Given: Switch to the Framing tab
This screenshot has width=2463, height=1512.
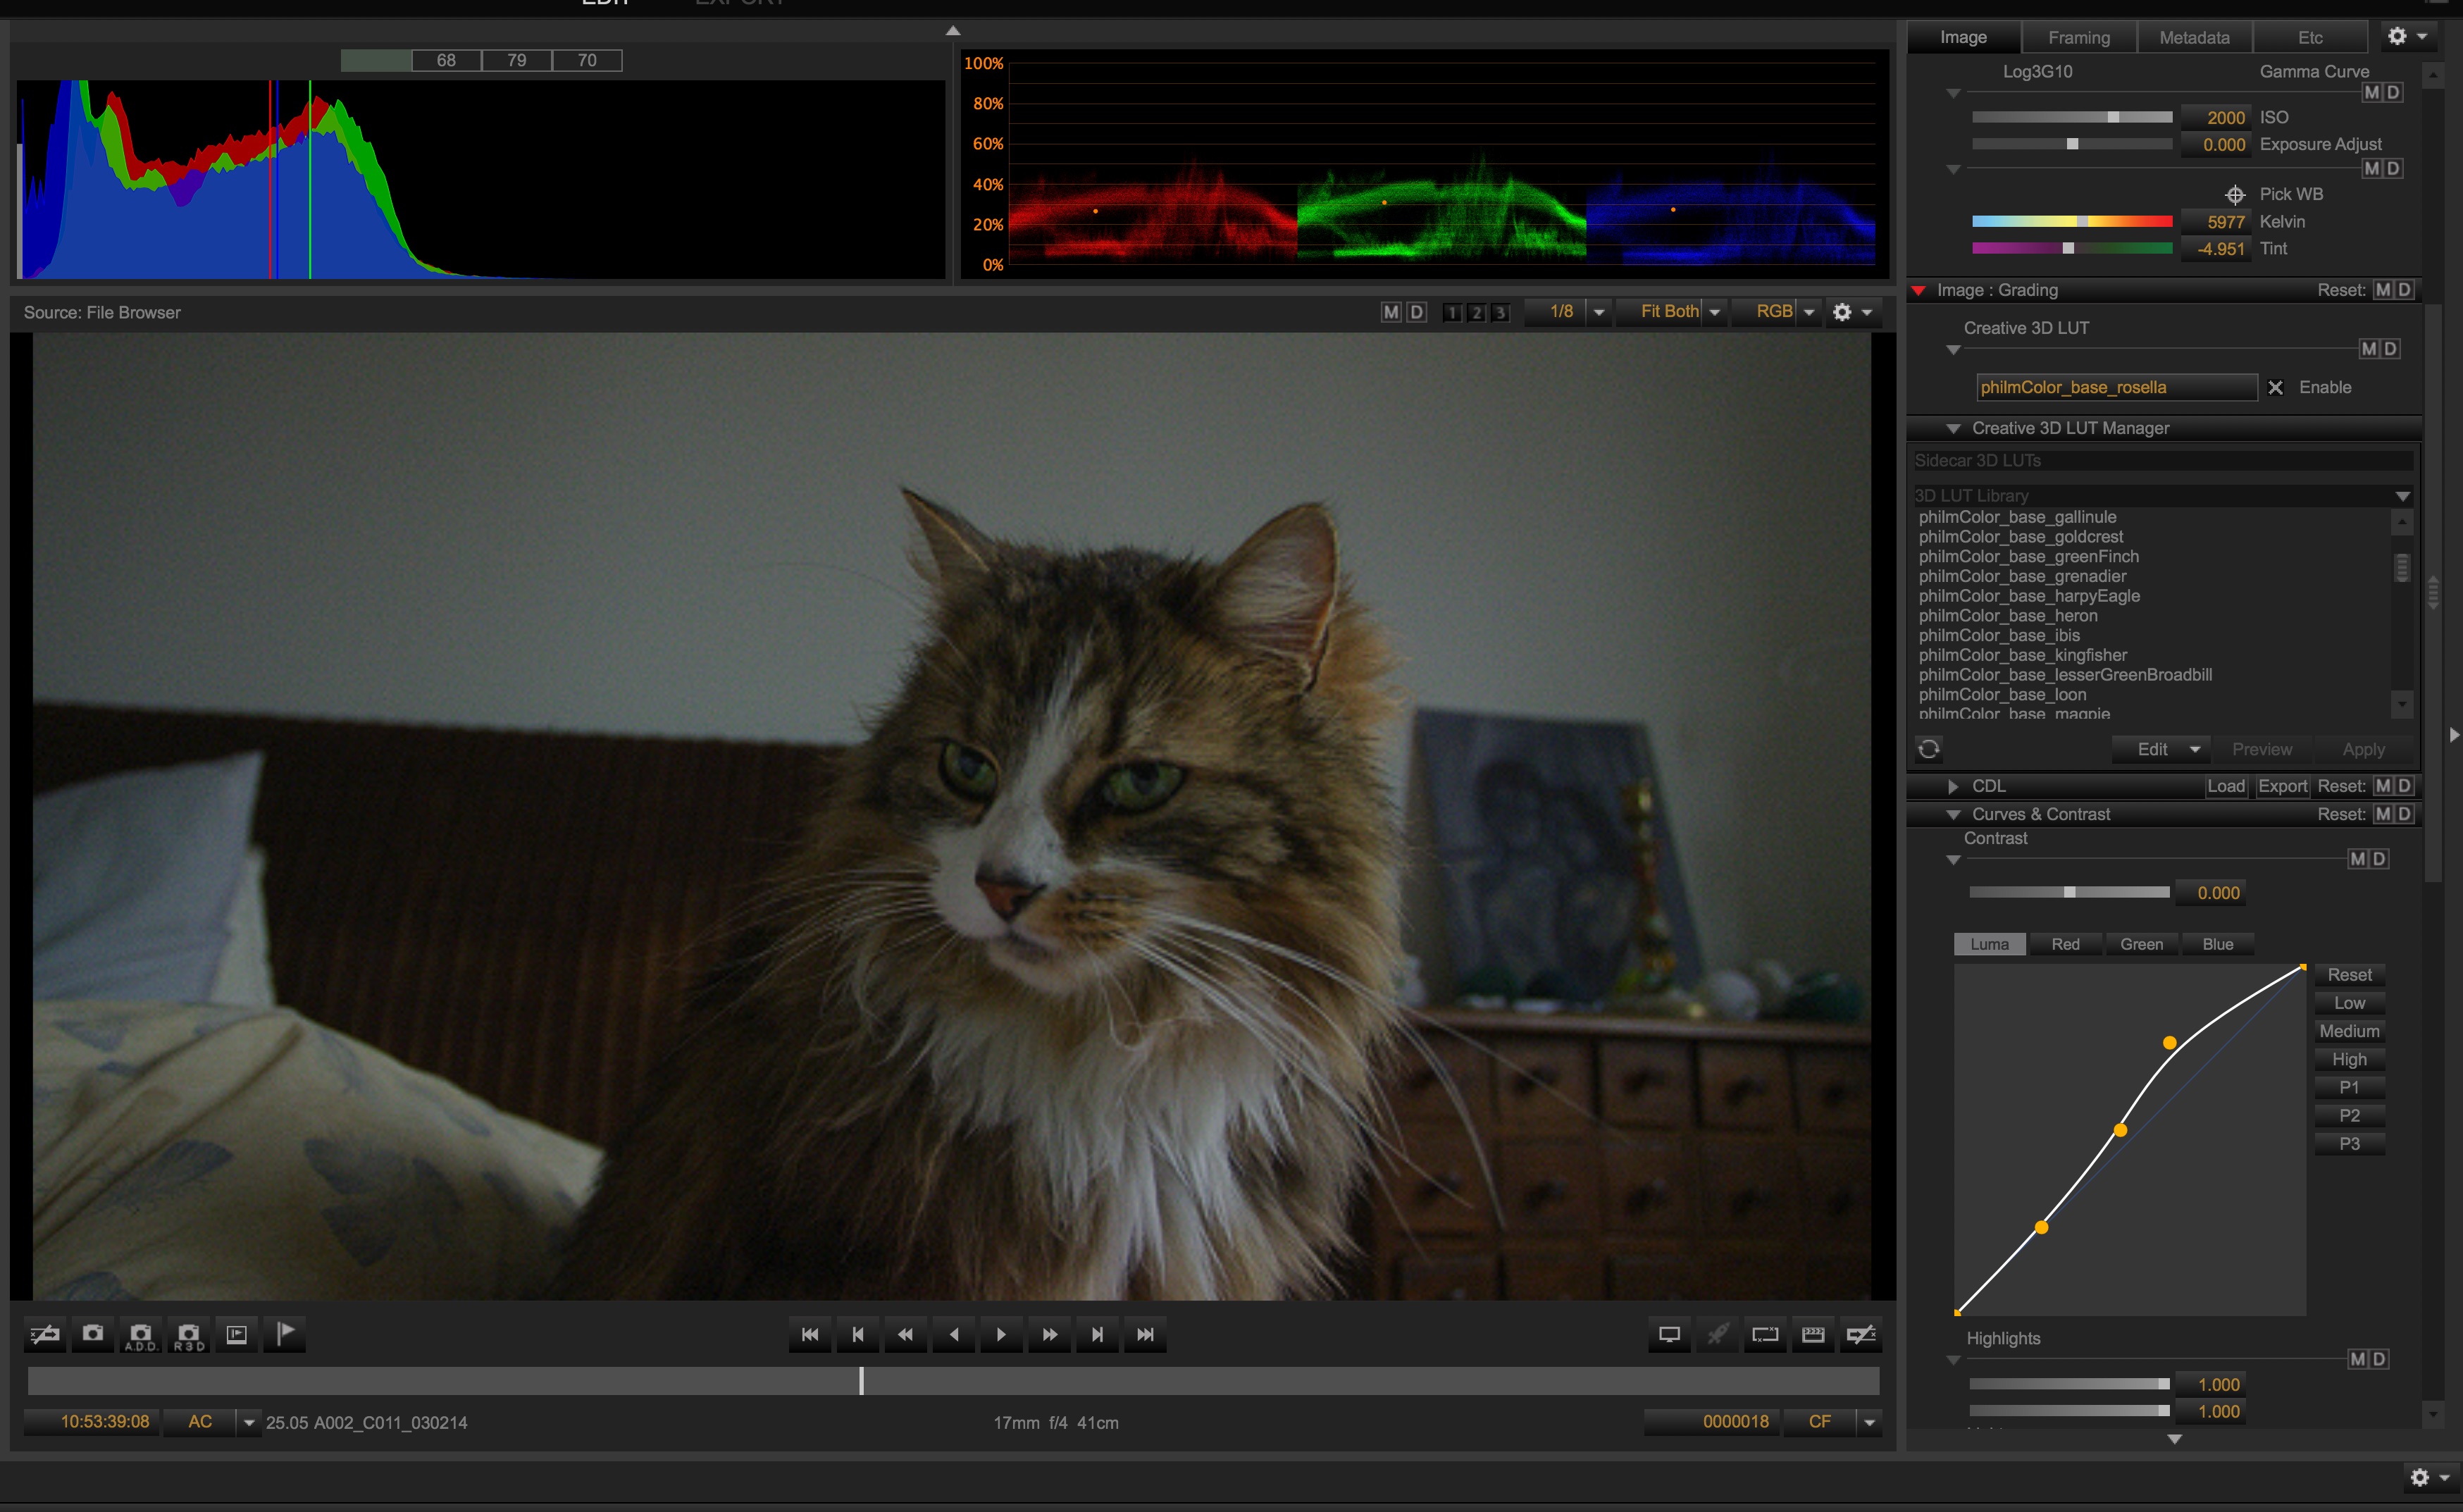Looking at the screenshot, I should pyautogui.click(x=2079, y=37).
